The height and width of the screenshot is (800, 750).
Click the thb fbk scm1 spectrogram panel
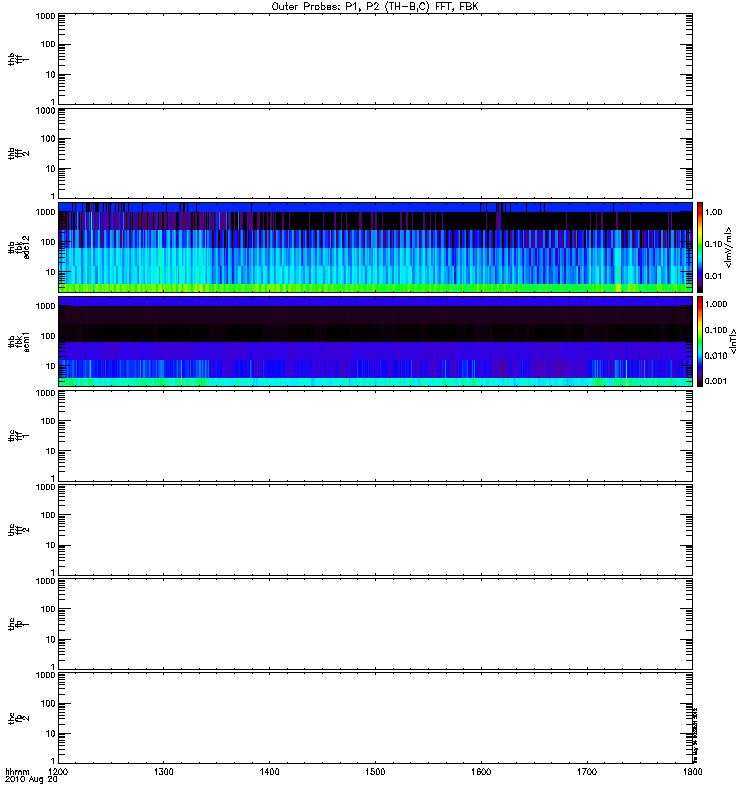tap(375, 341)
